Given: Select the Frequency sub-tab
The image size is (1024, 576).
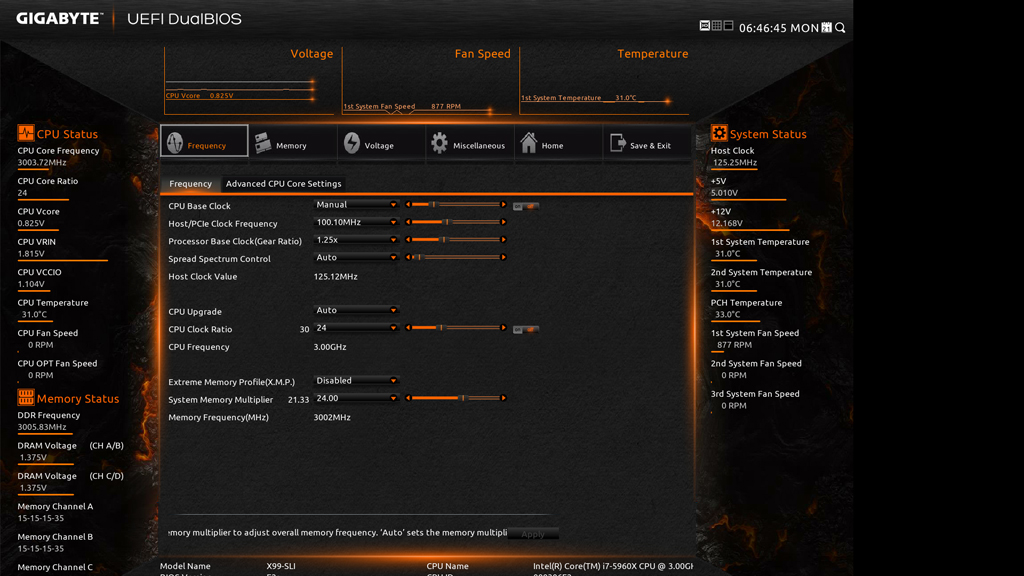Looking at the screenshot, I should tap(190, 184).
